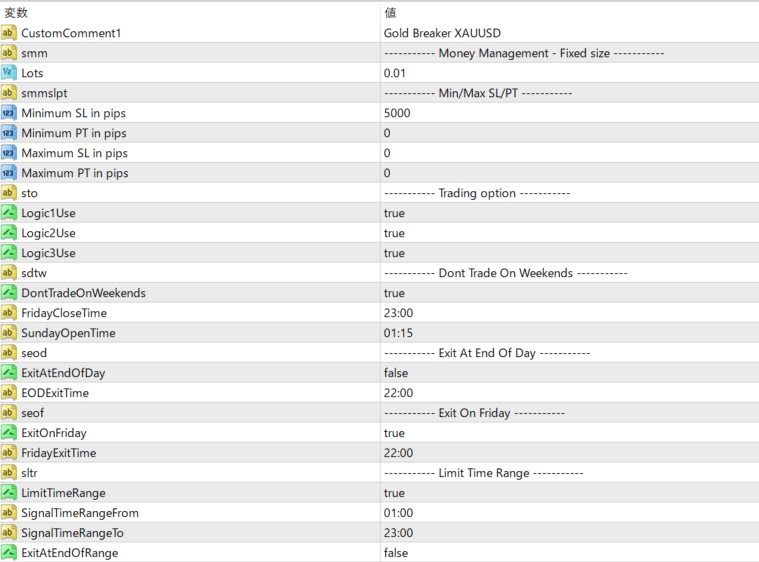759x562 pixels.
Task: Click the 変数 column header
Action: (x=17, y=12)
